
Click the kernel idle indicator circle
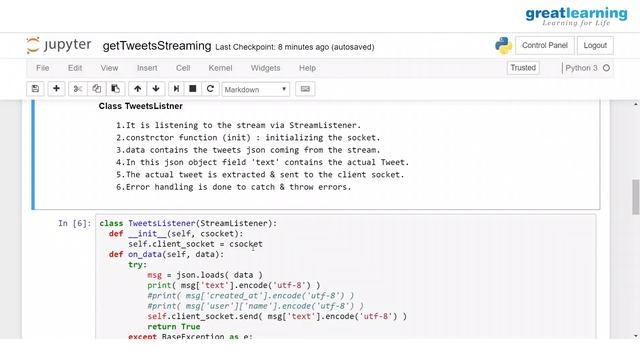607,68
